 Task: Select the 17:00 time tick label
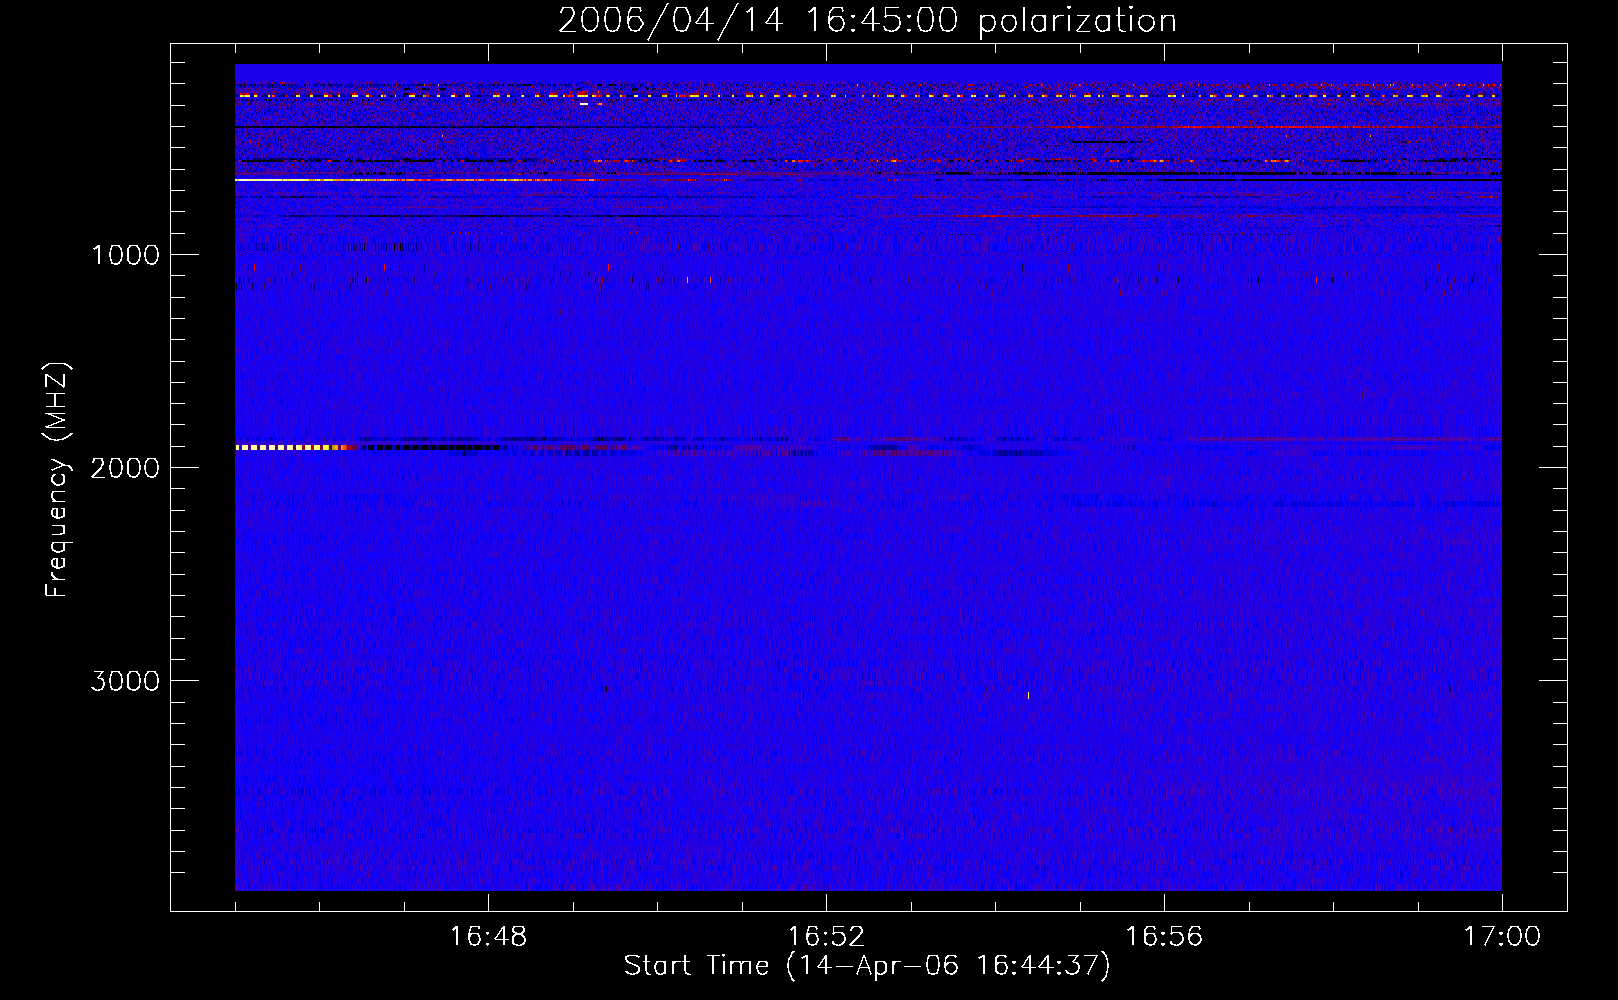click(x=1502, y=937)
